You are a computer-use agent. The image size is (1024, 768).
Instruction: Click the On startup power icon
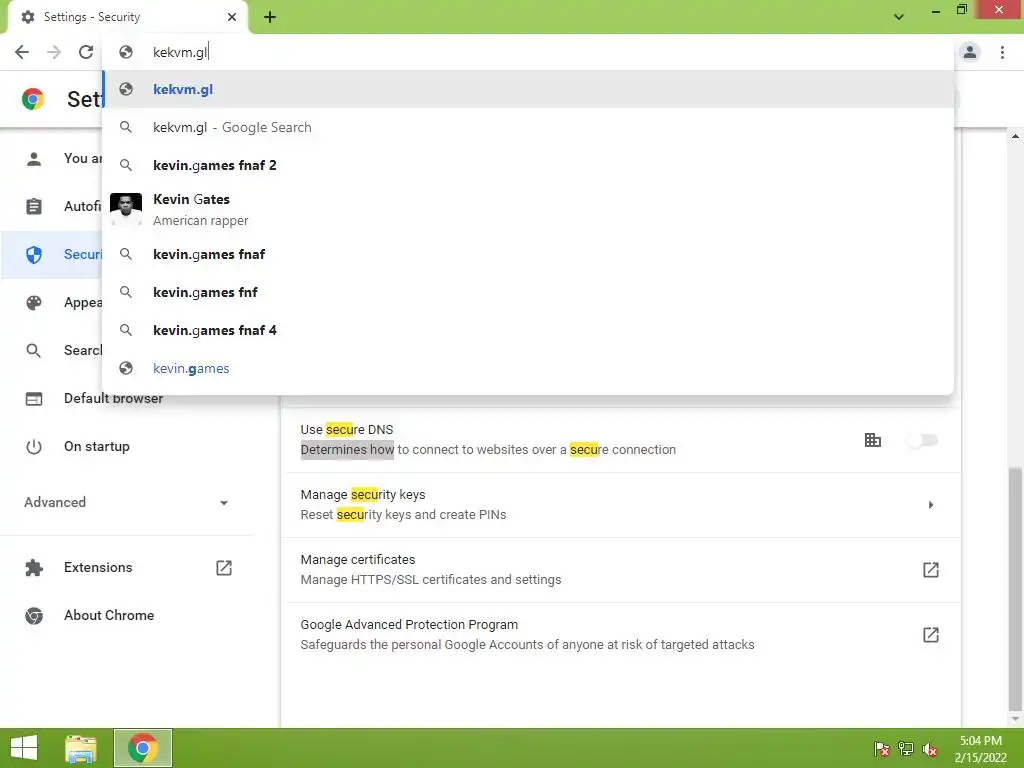(33, 447)
